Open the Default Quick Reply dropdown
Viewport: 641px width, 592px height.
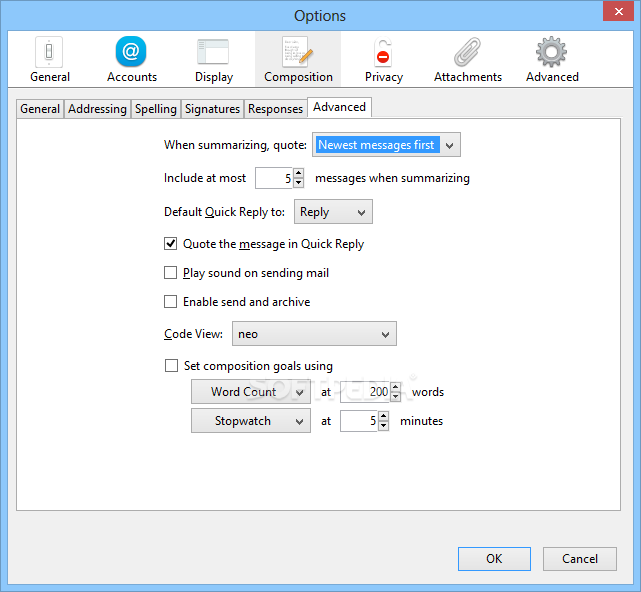pos(333,212)
